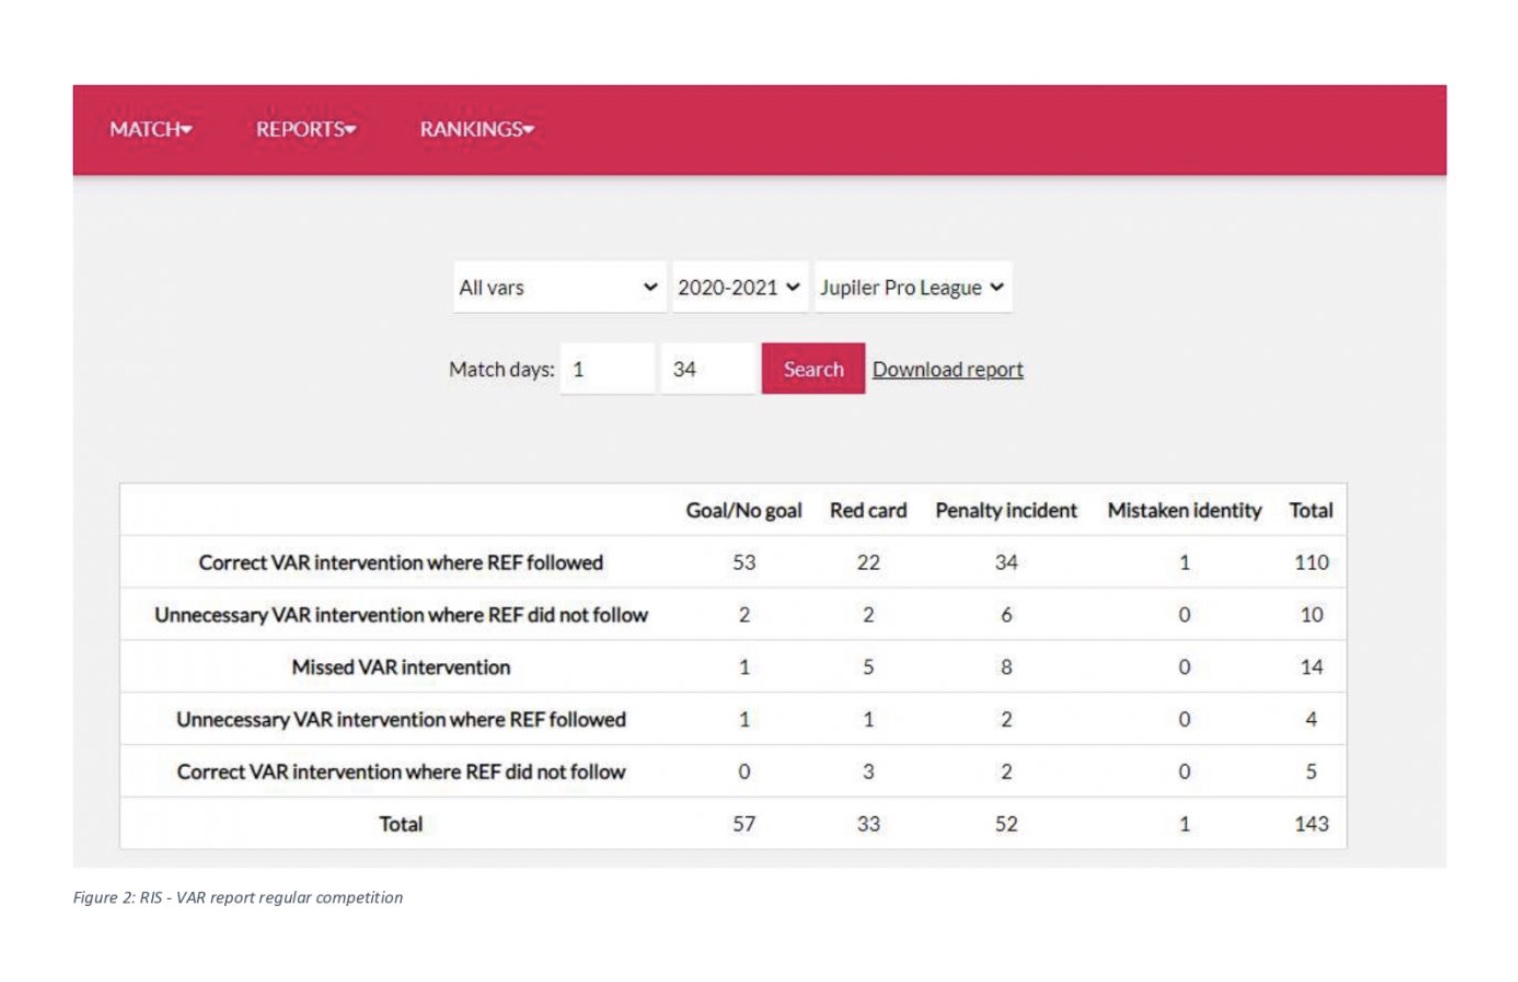Expand the All vars dropdown
The height and width of the screenshot is (982, 1518).
559,287
